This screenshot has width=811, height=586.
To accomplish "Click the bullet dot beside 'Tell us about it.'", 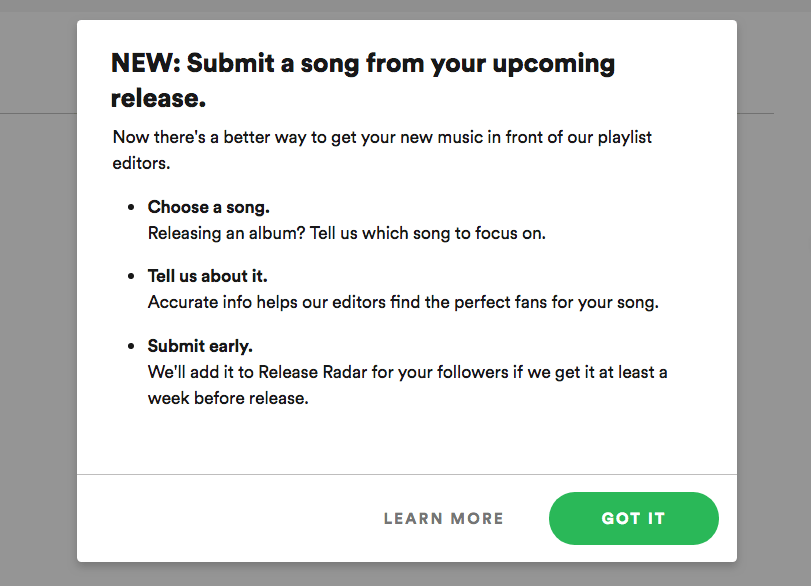I will [131, 277].
